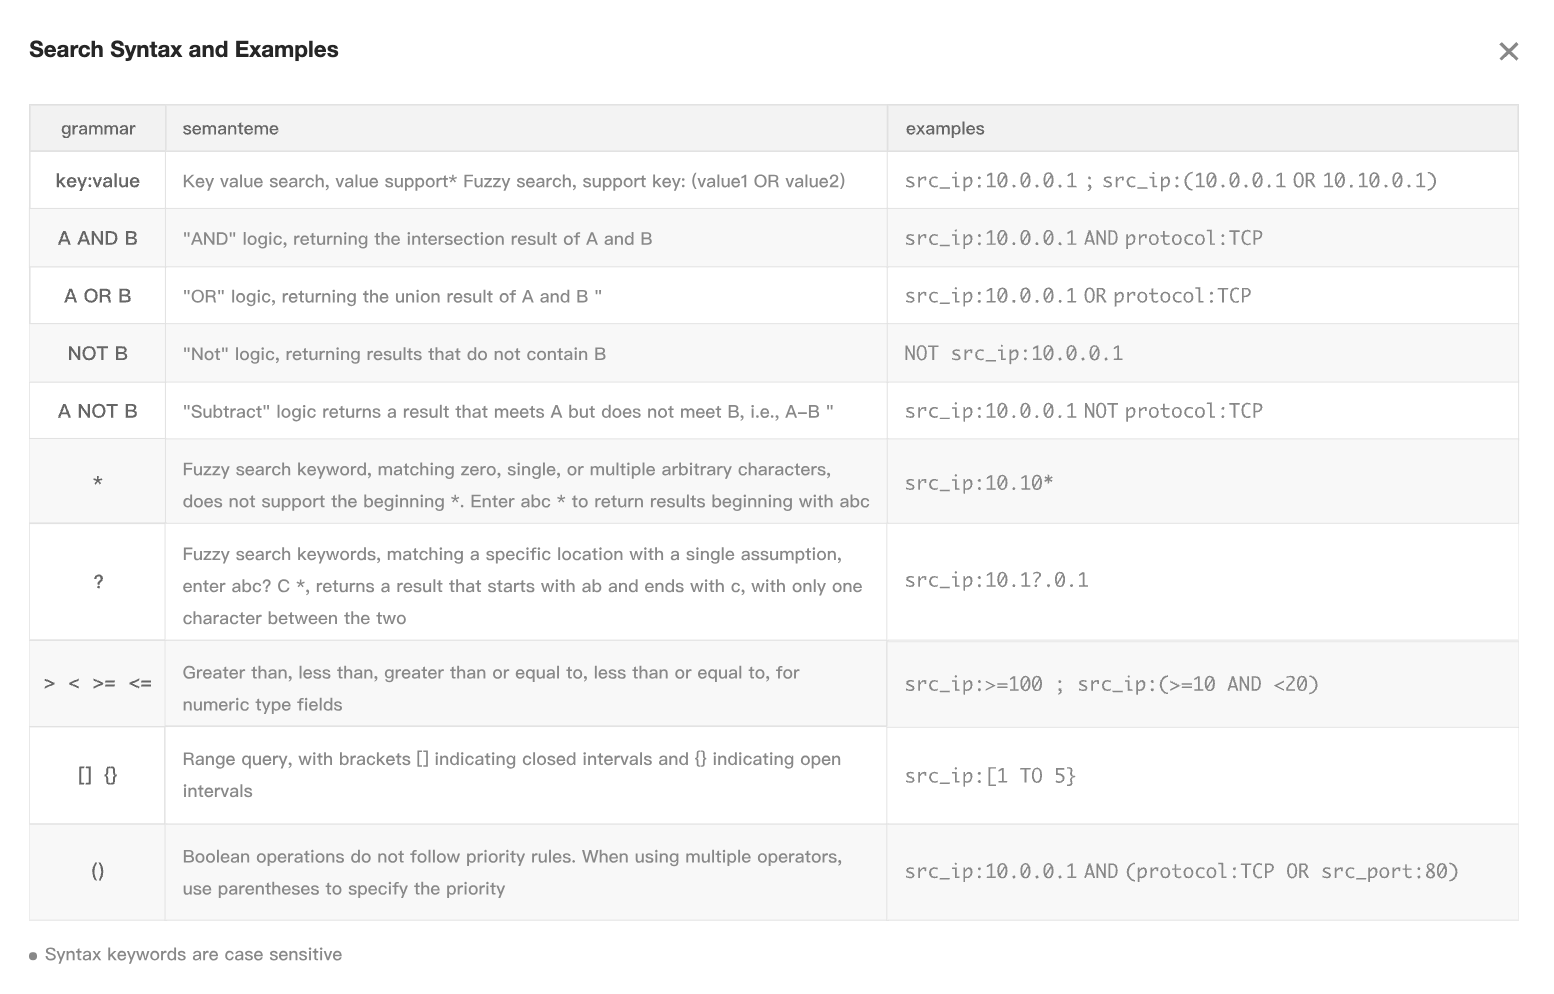Click the parentheses grammar cell

pos(98,871)
